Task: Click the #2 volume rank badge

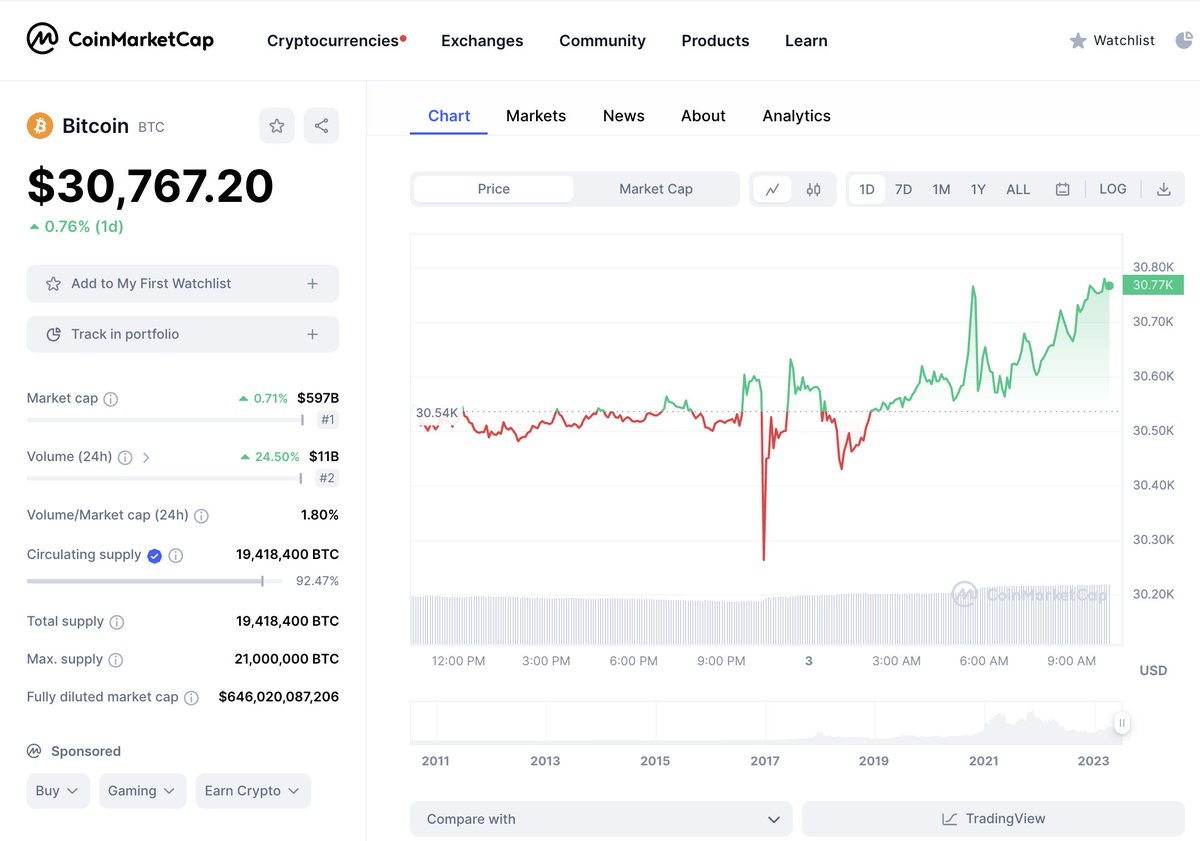Action: tap(327, 479)
